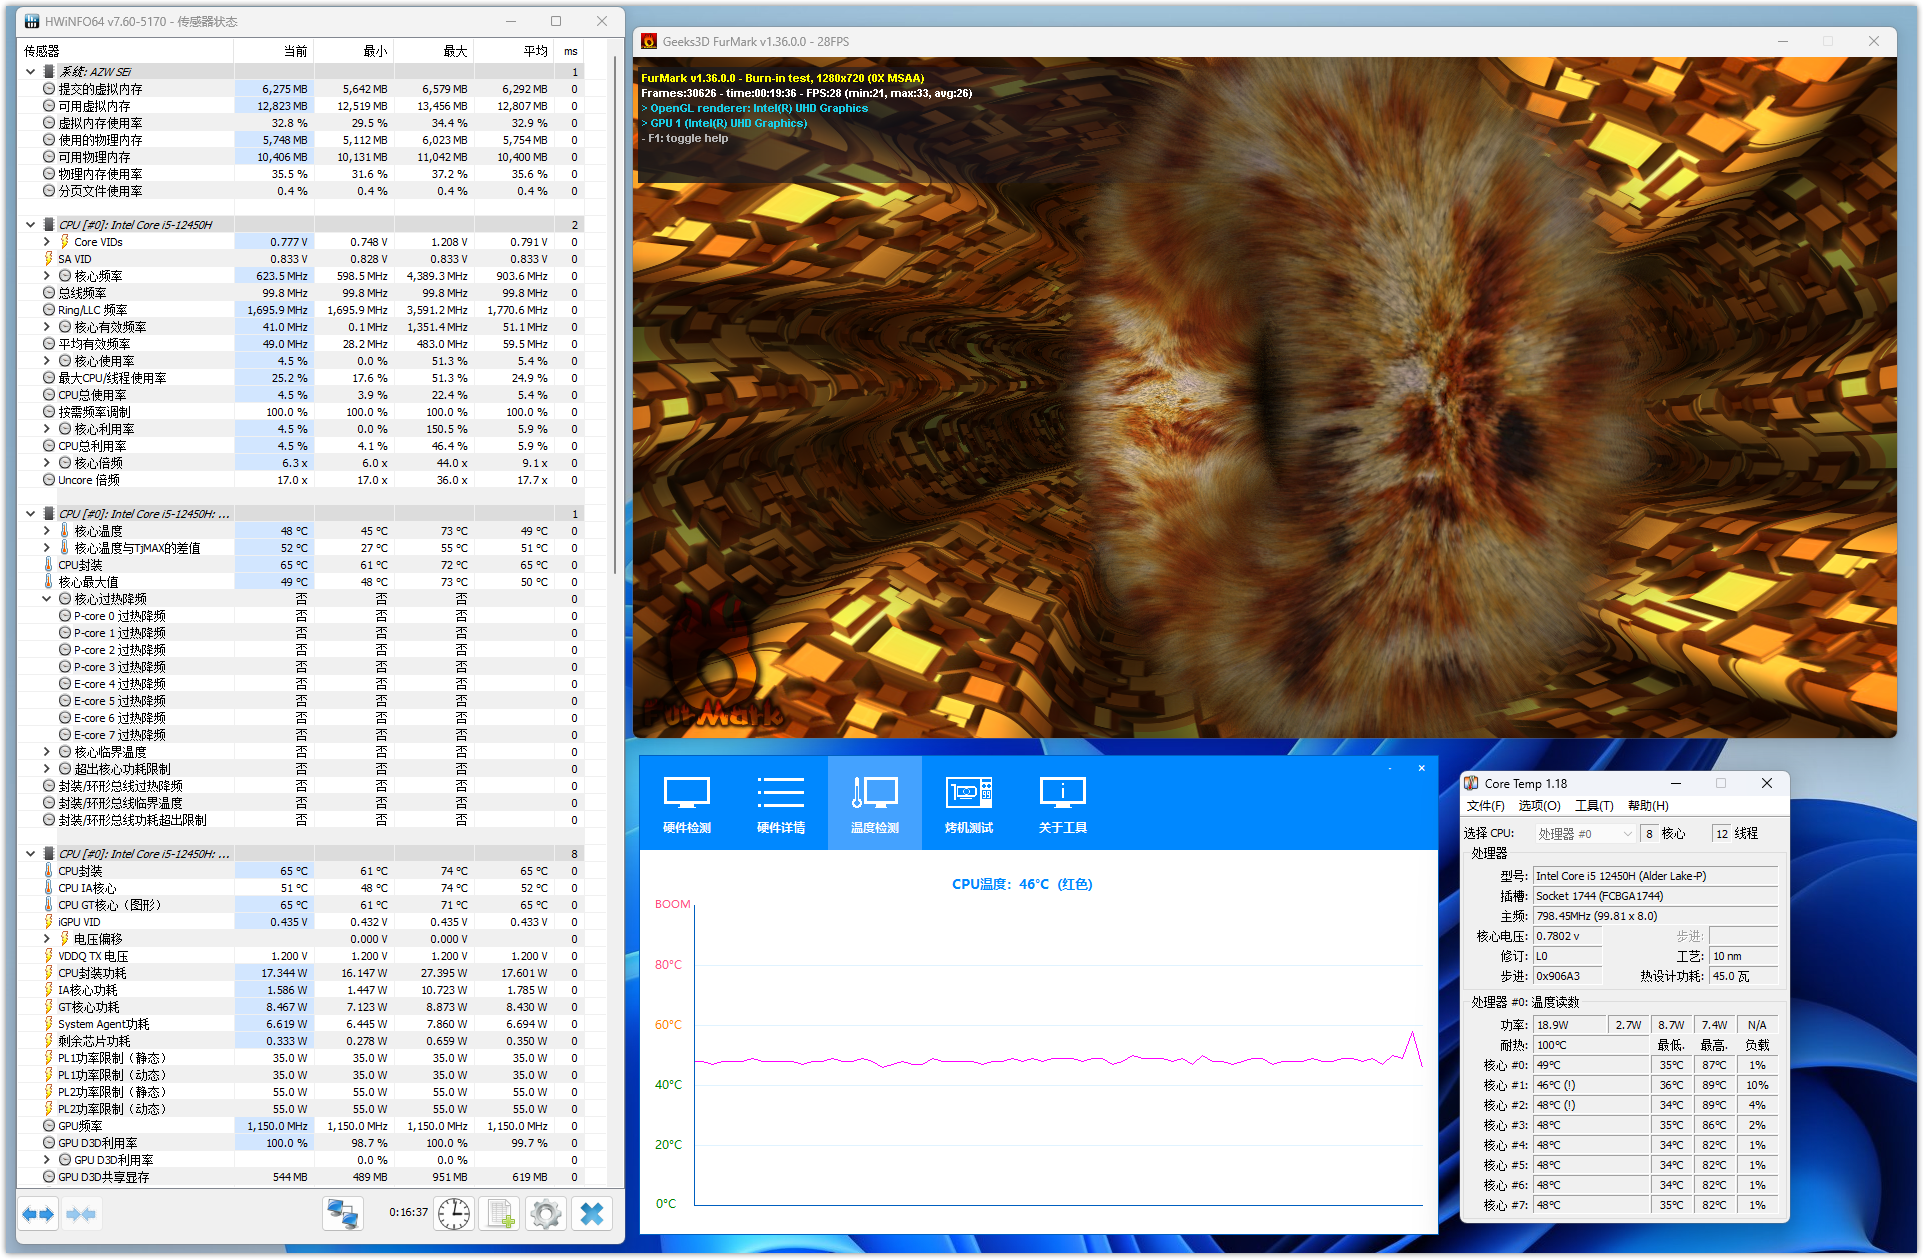Reset sensor timer with clock icon
The width and height of the screenshot is (1923, 1259).
pyautogui.click(x=453, y=1214)
